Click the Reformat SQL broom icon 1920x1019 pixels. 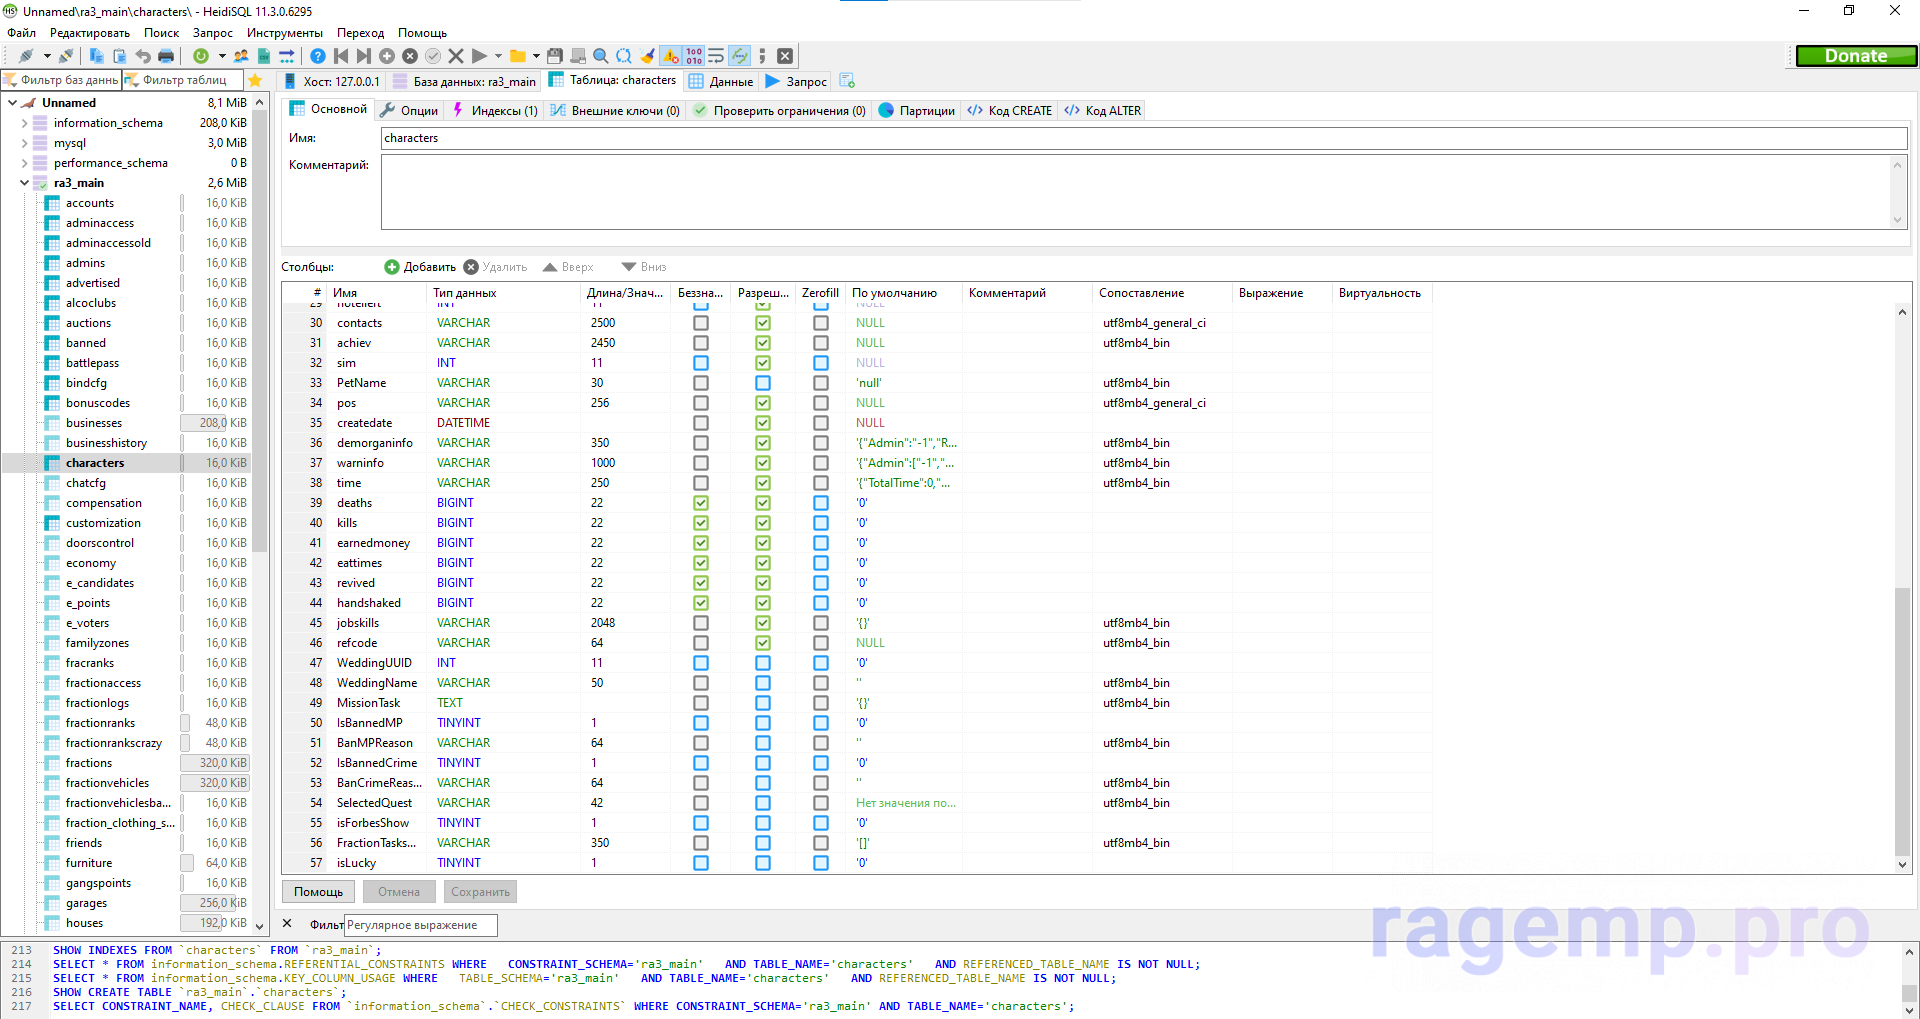point(647,56)
